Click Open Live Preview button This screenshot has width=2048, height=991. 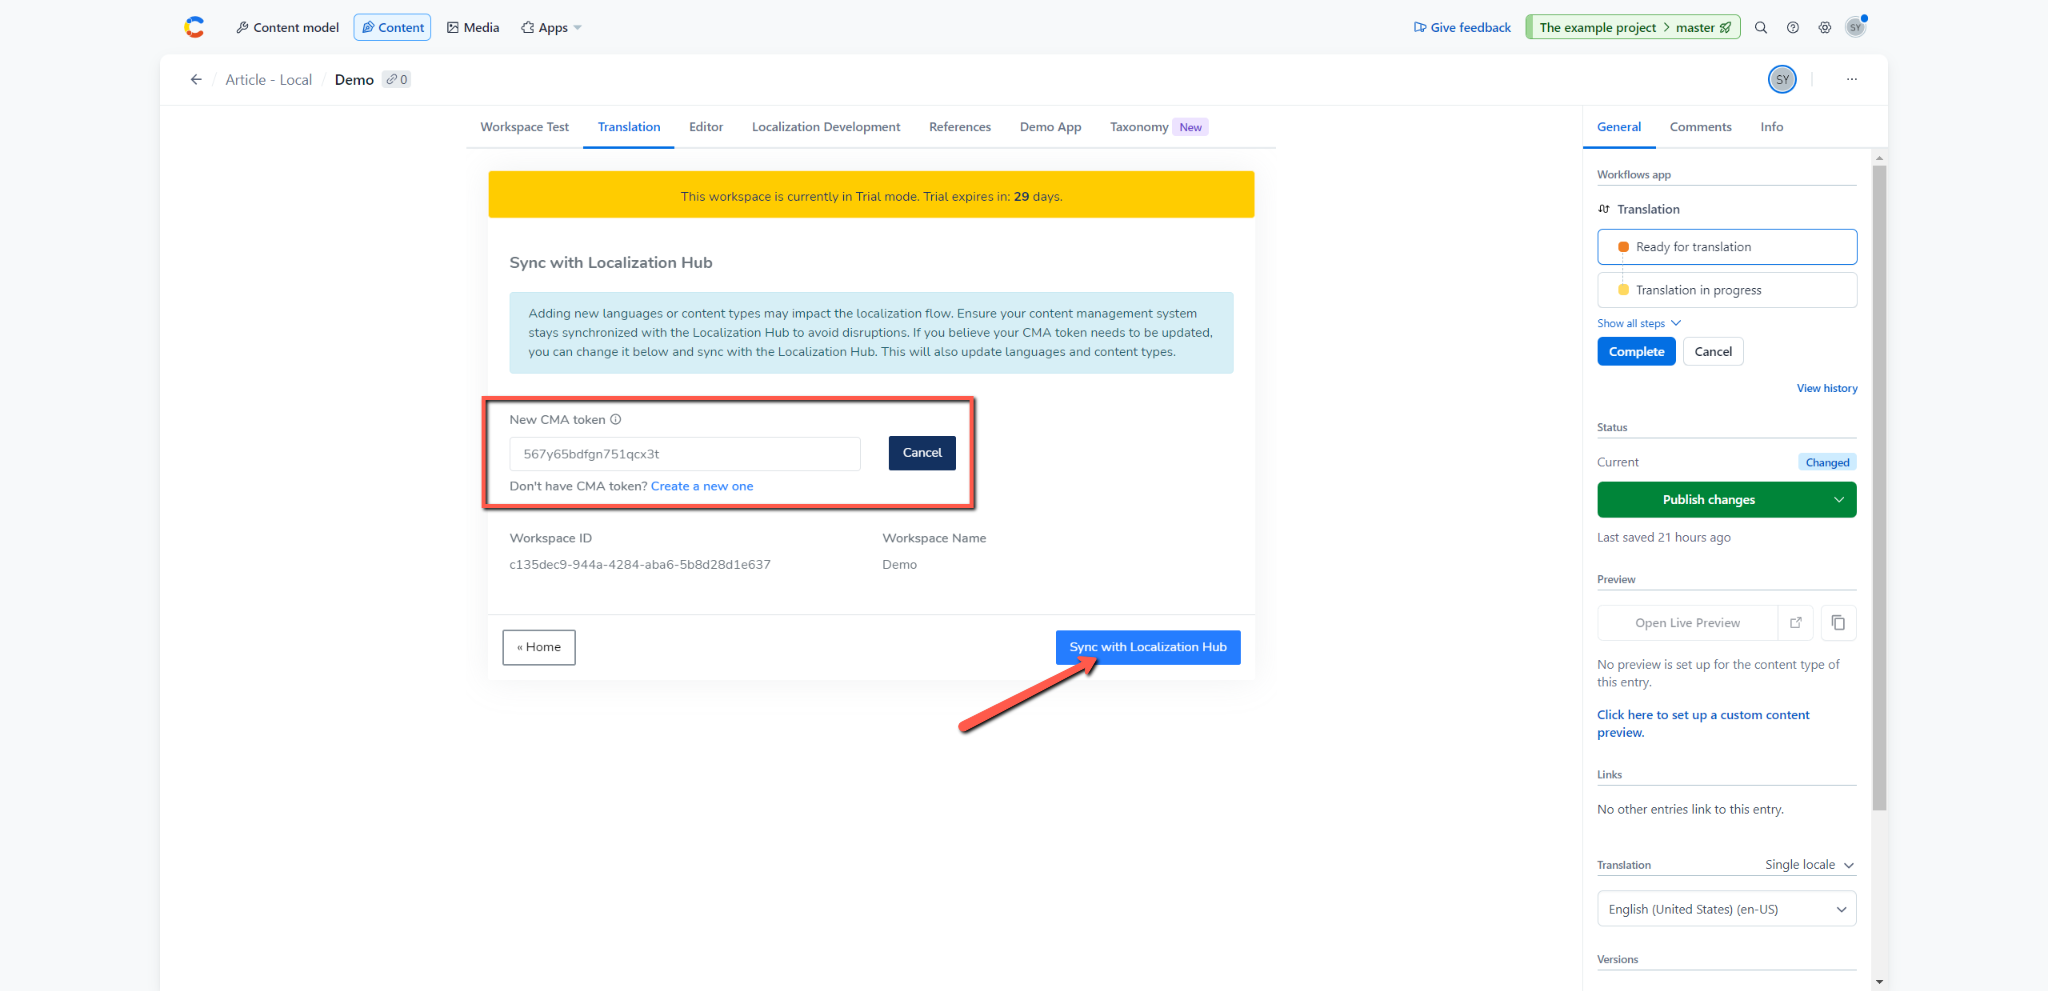(1687, 623)
